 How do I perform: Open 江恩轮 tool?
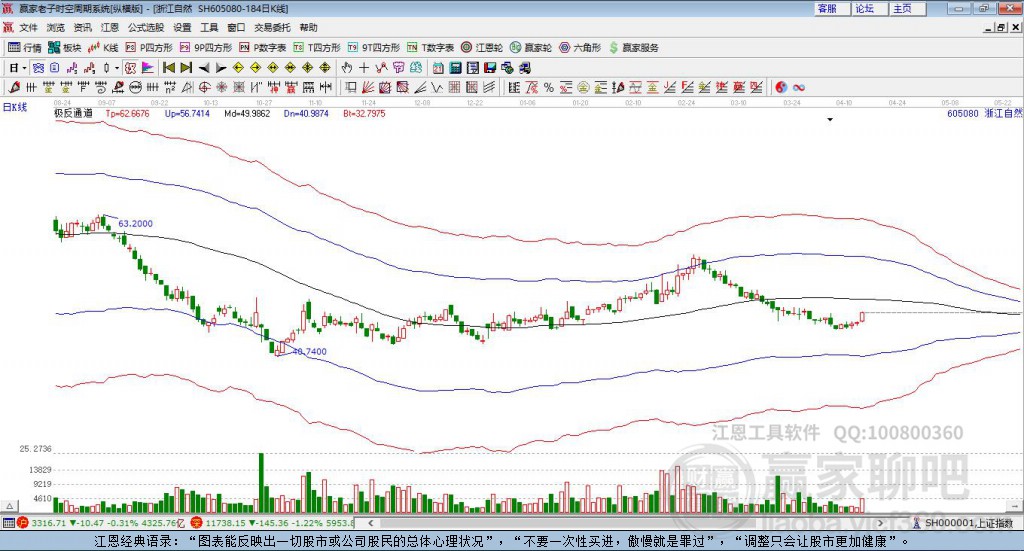click(x=482, y=48)
